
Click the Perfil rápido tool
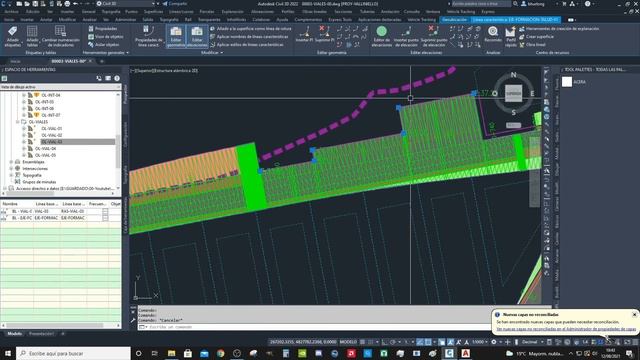pos(511,36)
